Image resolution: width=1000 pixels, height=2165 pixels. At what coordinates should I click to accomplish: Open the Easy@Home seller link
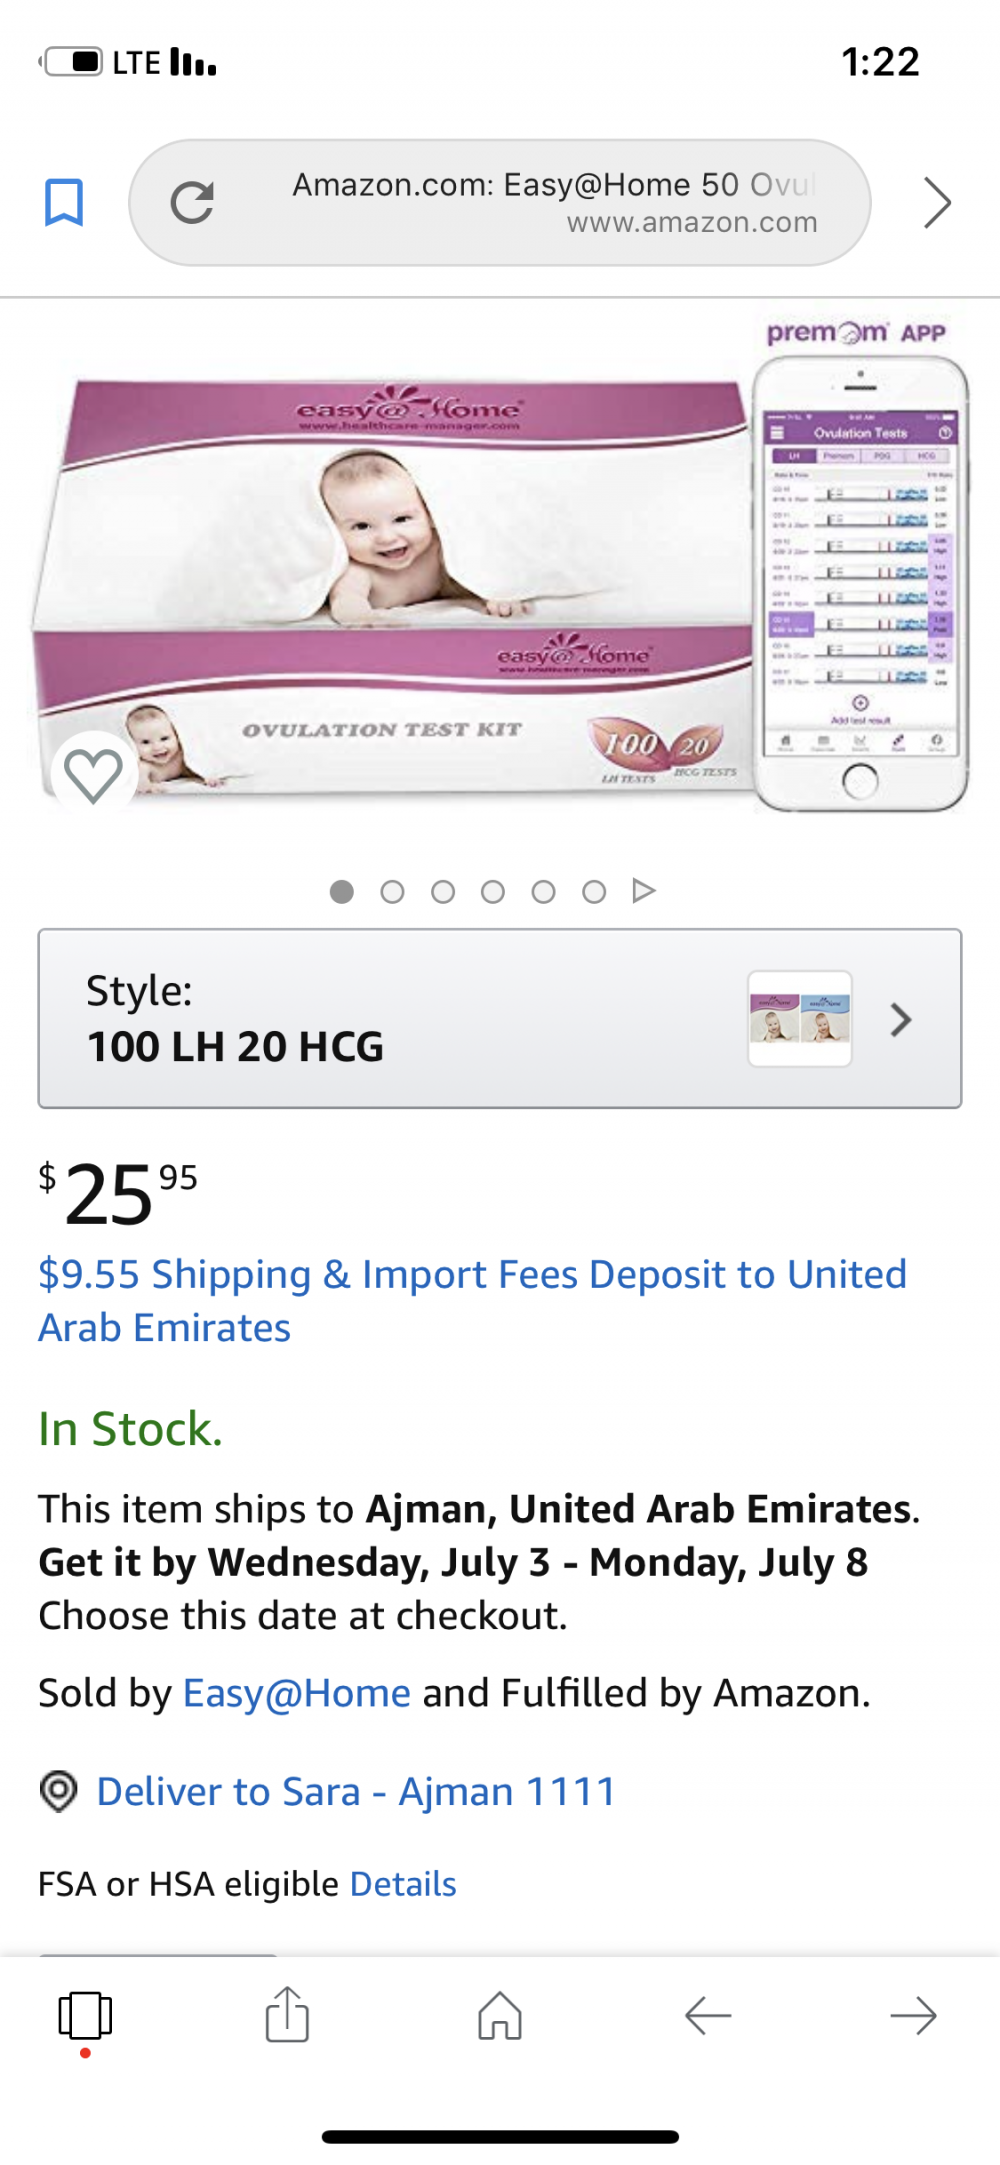[x=297, y=1693]
